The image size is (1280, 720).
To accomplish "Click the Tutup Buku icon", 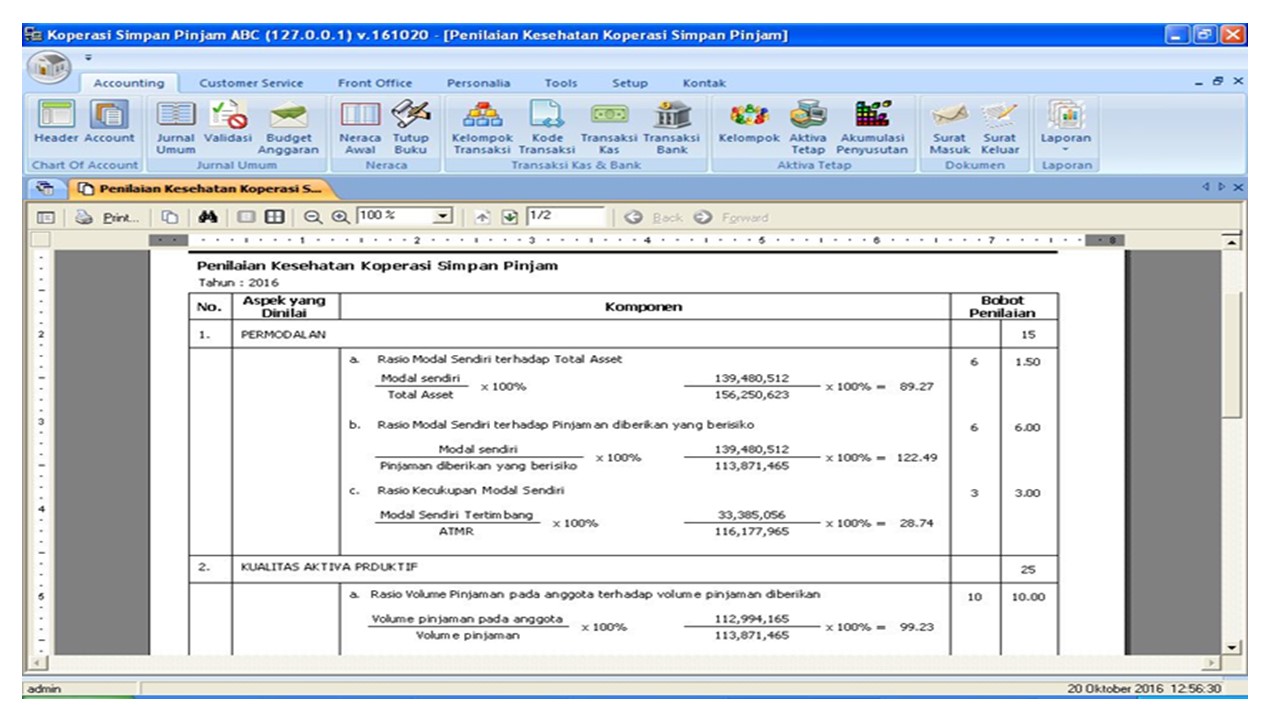I will [x=409, y=126].
